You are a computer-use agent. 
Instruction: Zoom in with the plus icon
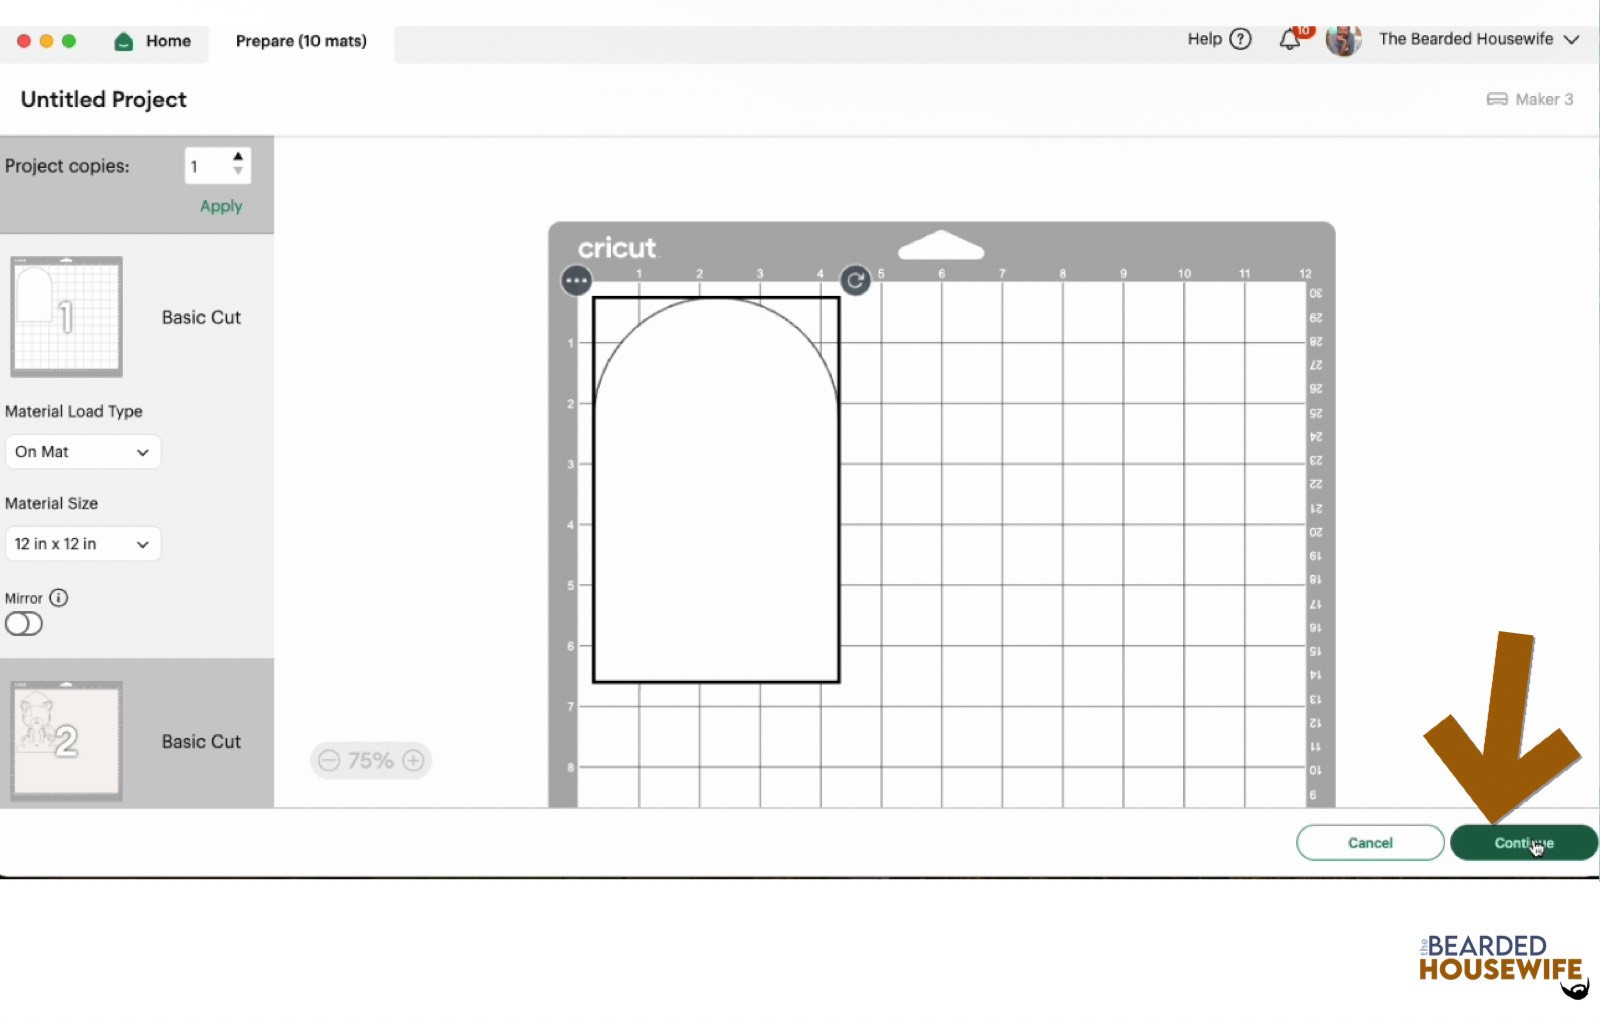point(413,761)
